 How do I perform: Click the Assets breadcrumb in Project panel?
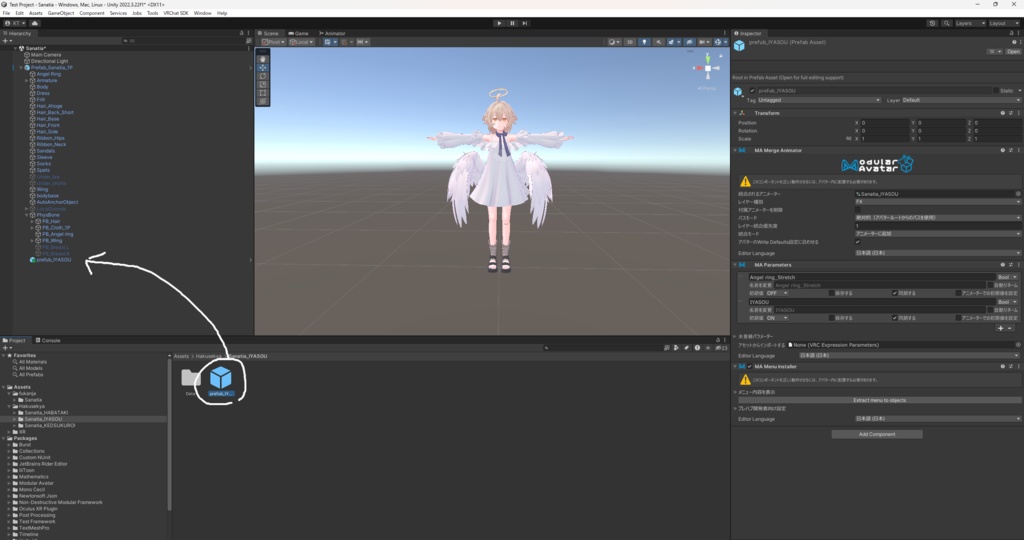pos(181,357)
